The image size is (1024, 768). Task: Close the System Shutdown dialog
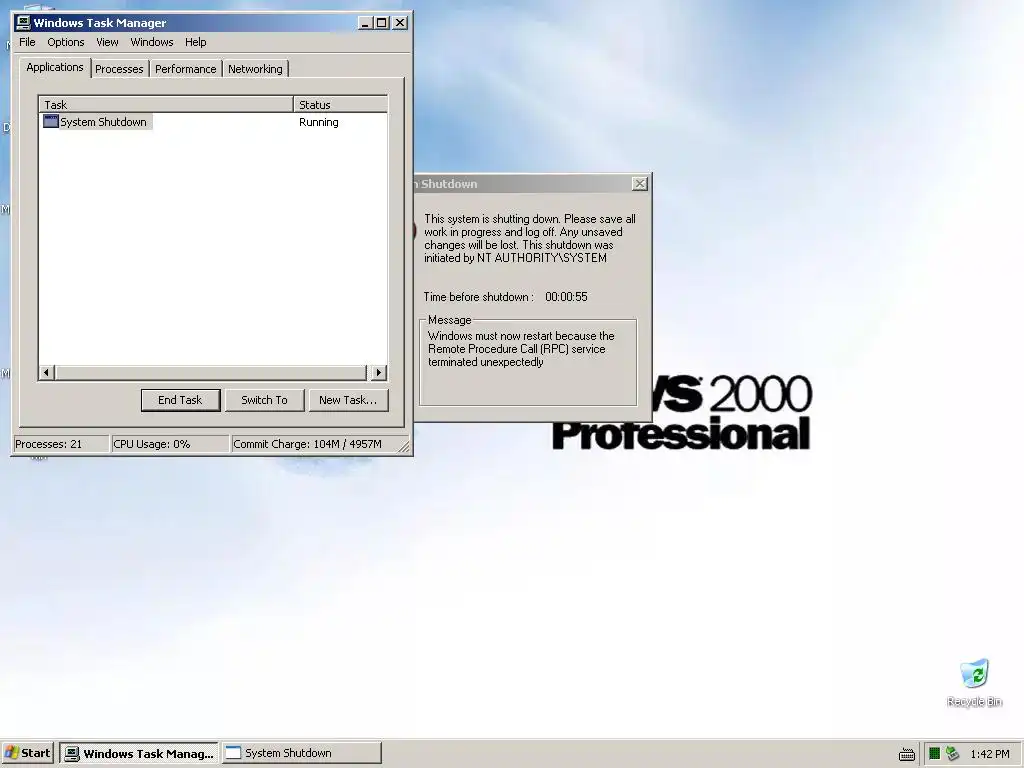coord(640,184)
